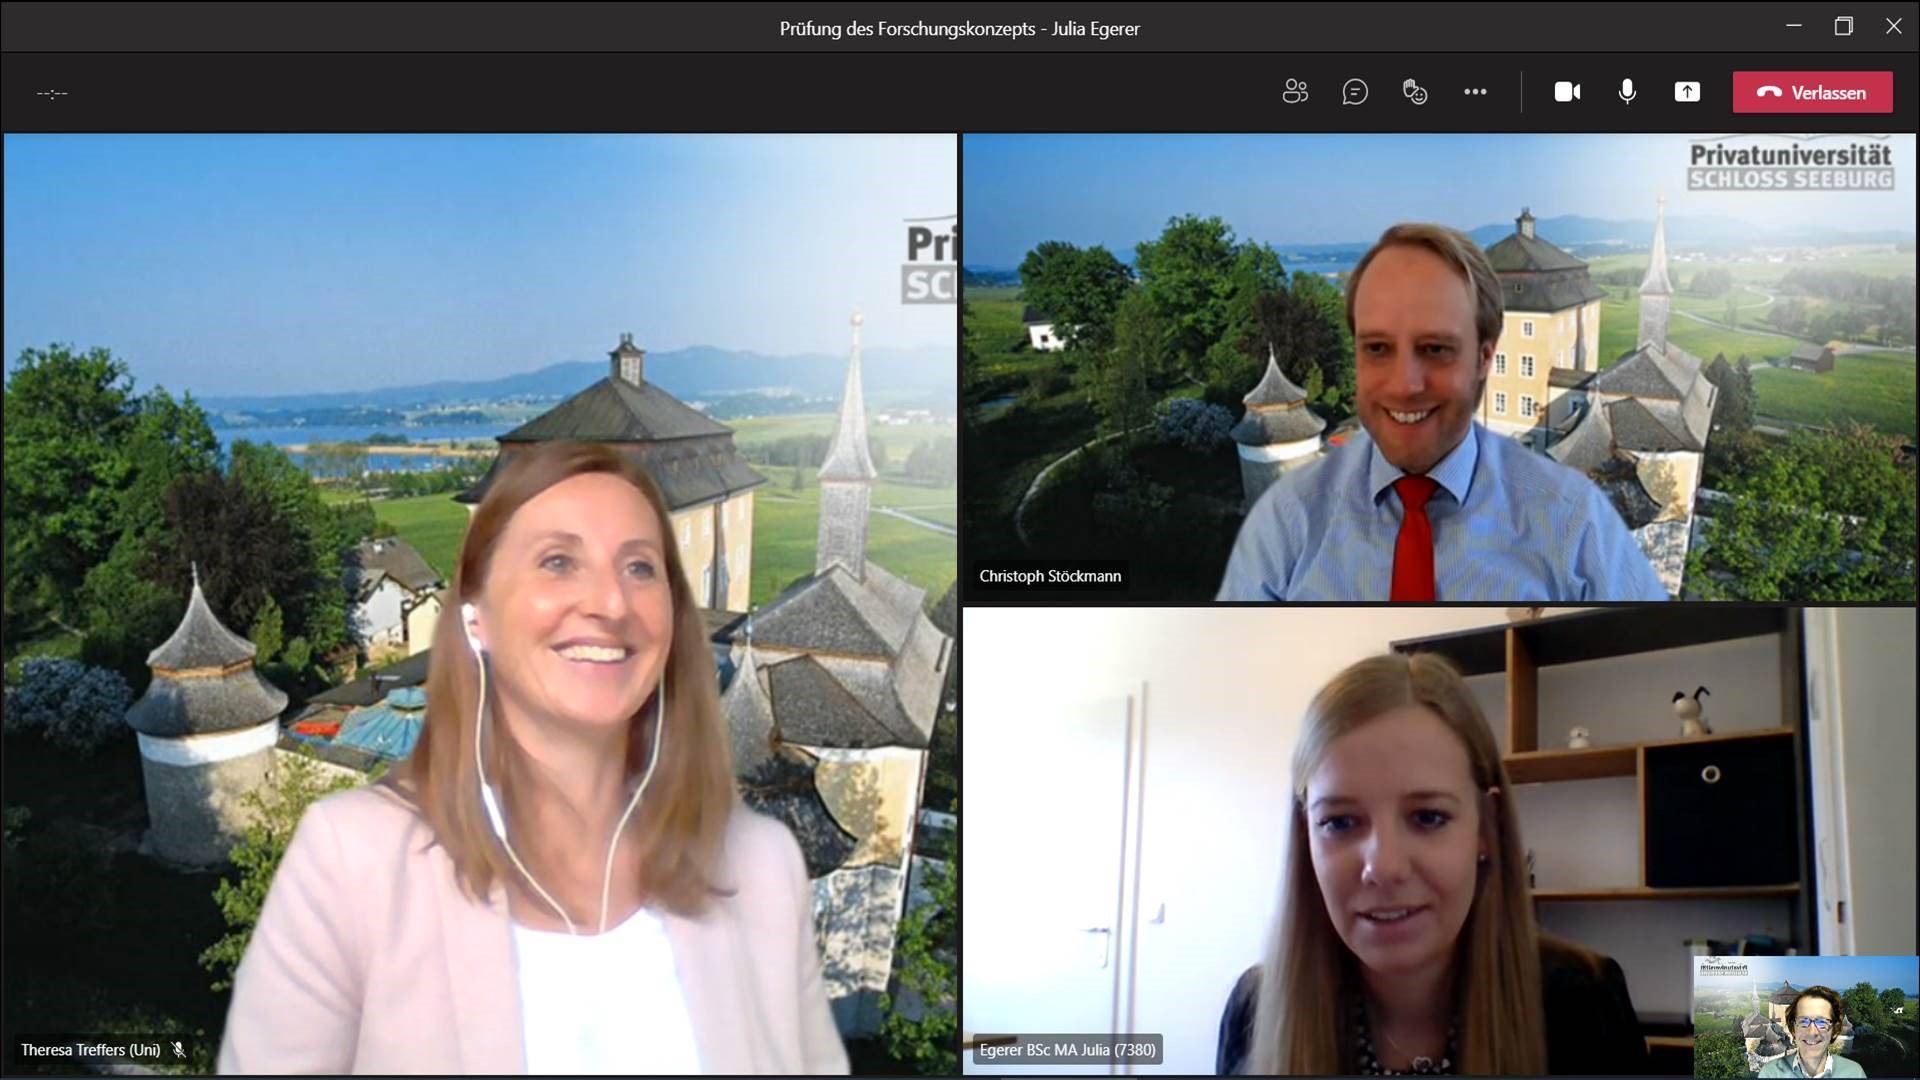The width and height of the screenshot is (1920, 1080).
Task: Open raise hand reactions icon
Action: (x=1415, y=92)
